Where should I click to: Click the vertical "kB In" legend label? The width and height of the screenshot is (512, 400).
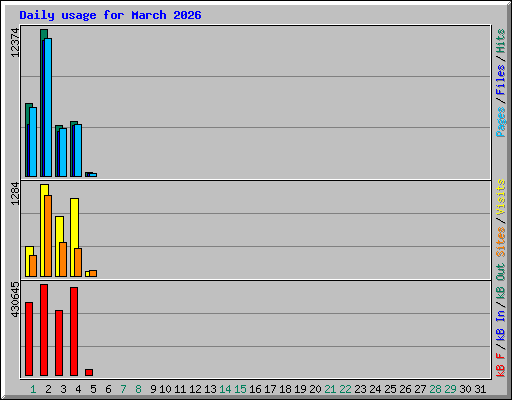pos(500,325)
